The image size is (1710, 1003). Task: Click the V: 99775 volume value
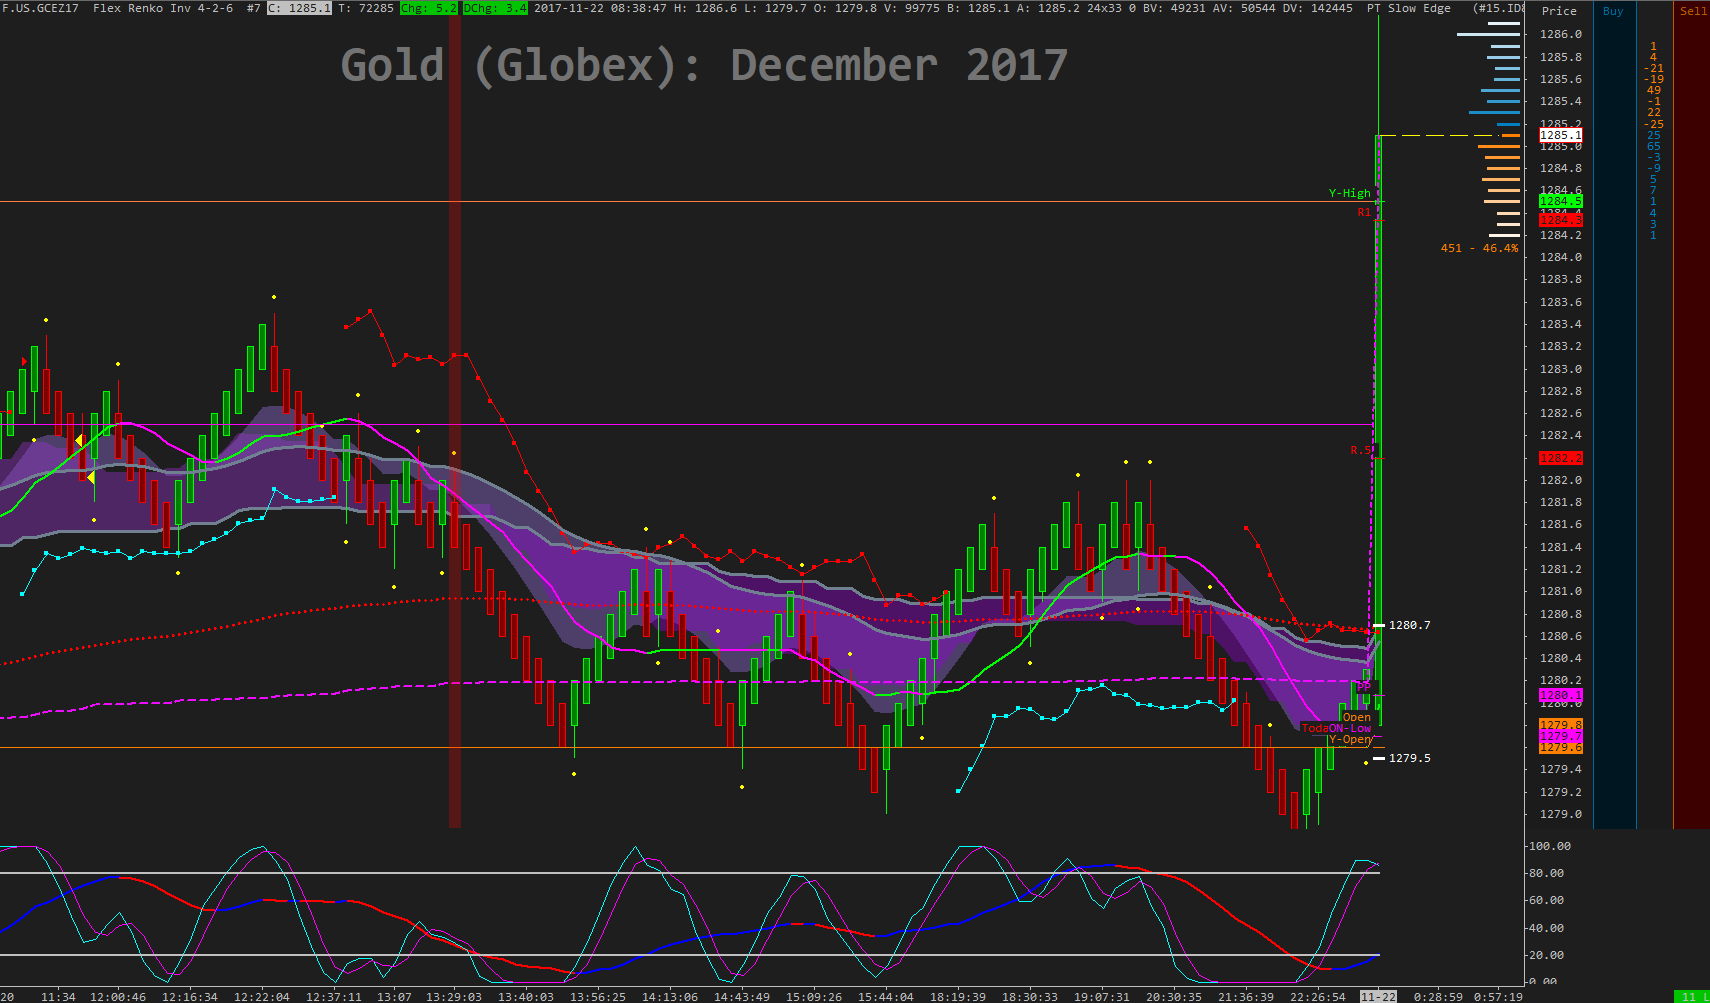tap(912, 8)
